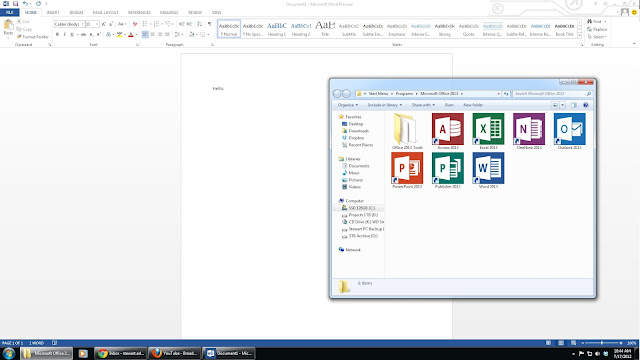The height and width of the screenshot is (360, 640).
Task: Switch to the VIEW tab
Action: point(216,12)
